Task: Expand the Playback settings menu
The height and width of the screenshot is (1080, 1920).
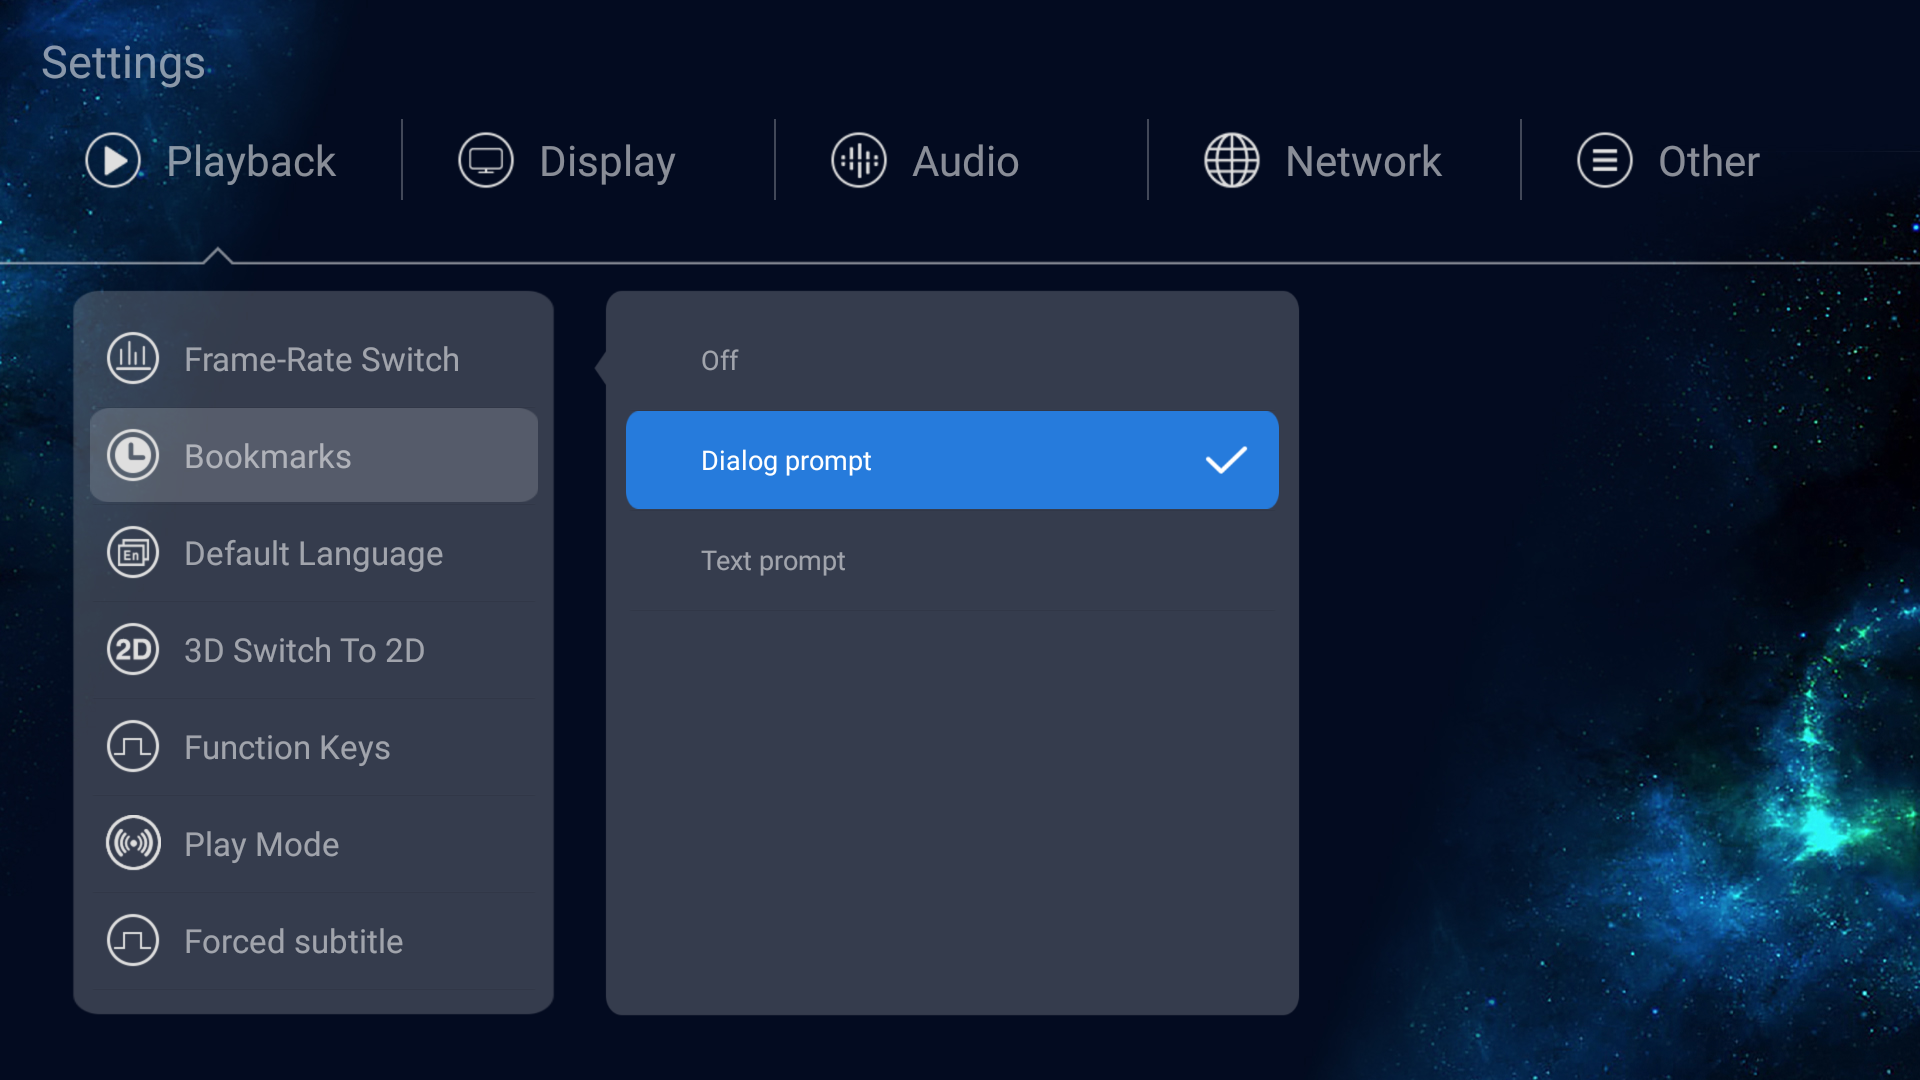Action: pyautogui.click(x=210, y=160)
